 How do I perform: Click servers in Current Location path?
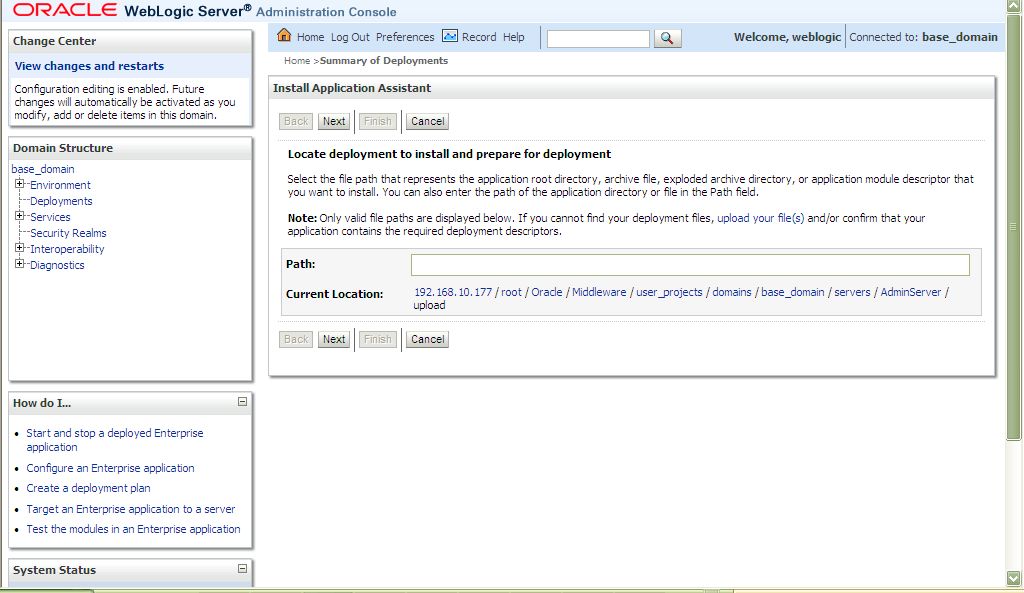852,293
